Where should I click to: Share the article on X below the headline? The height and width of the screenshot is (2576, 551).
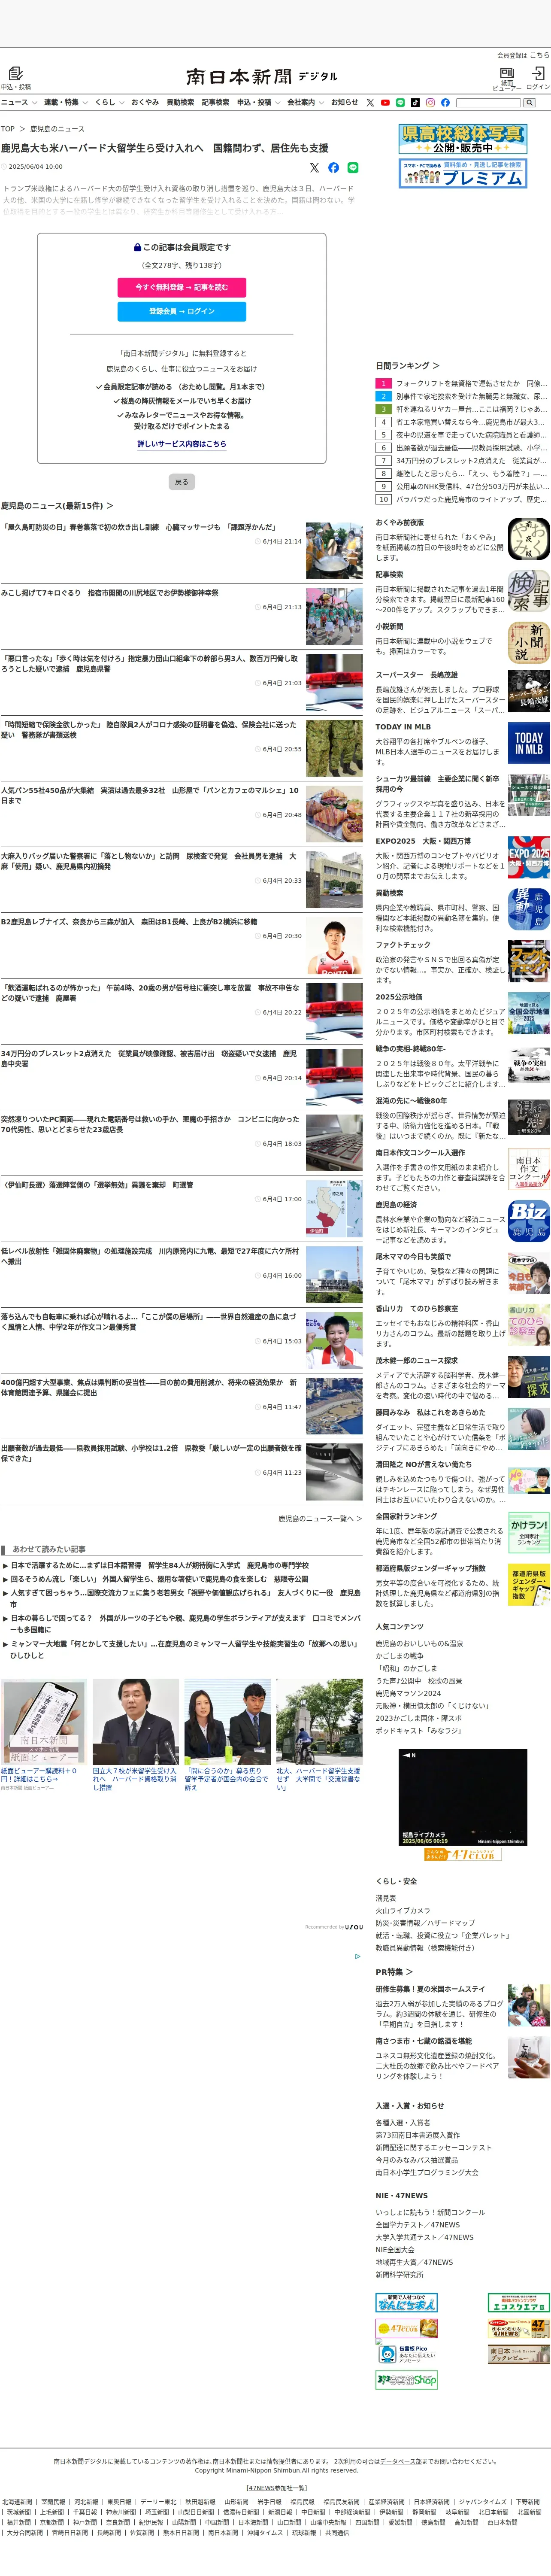click(314, 168)
